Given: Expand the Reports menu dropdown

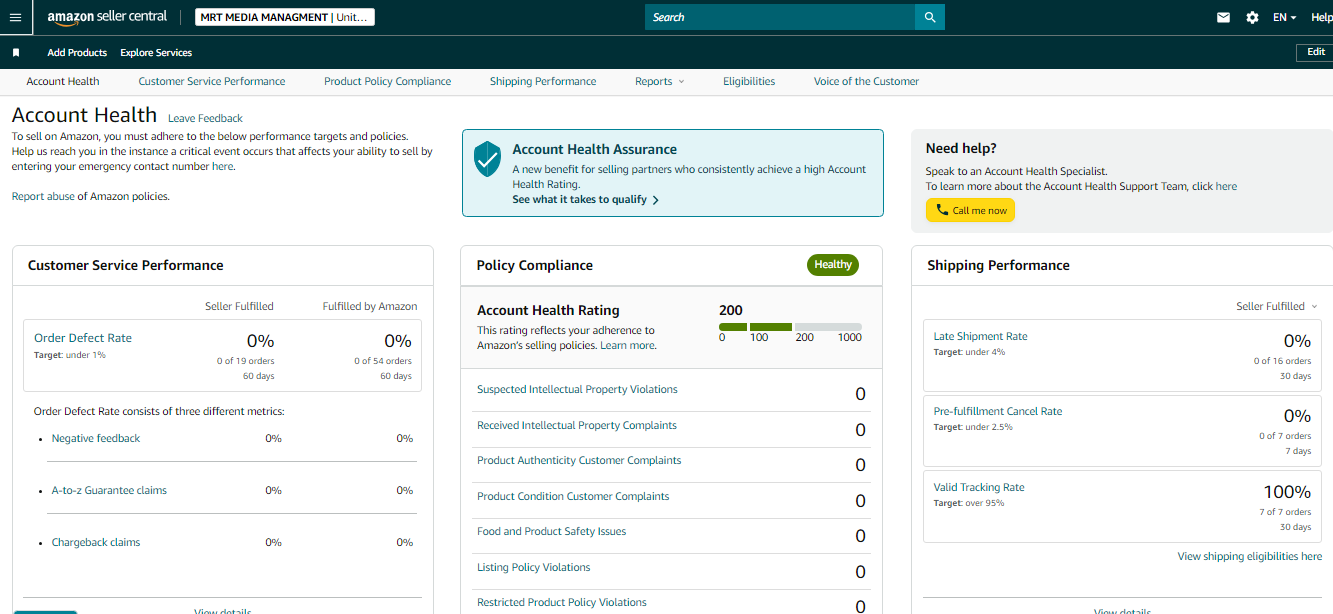Looking at the screenshot, I should pos(660,82).
